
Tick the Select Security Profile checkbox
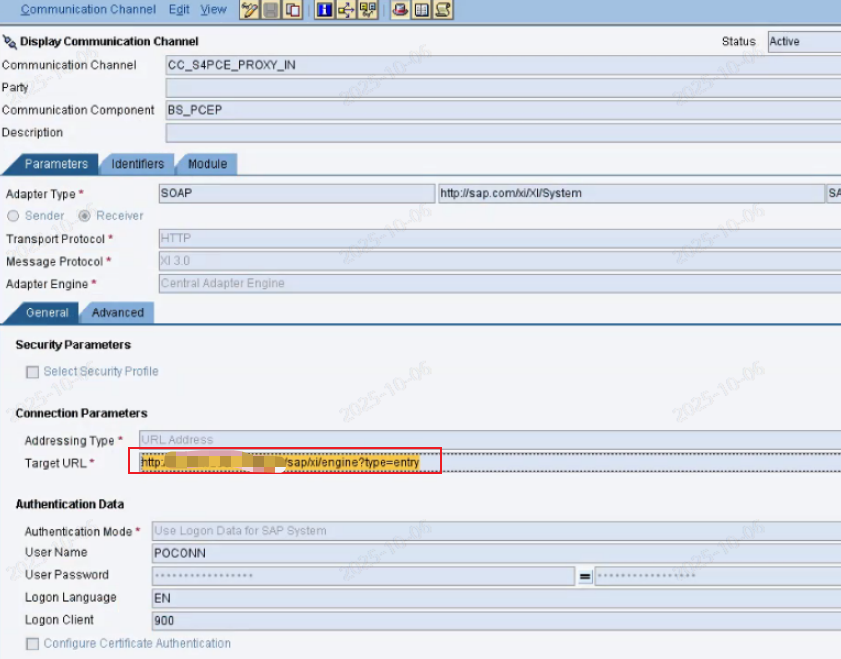pyautogui.click(x=32, y=372)
